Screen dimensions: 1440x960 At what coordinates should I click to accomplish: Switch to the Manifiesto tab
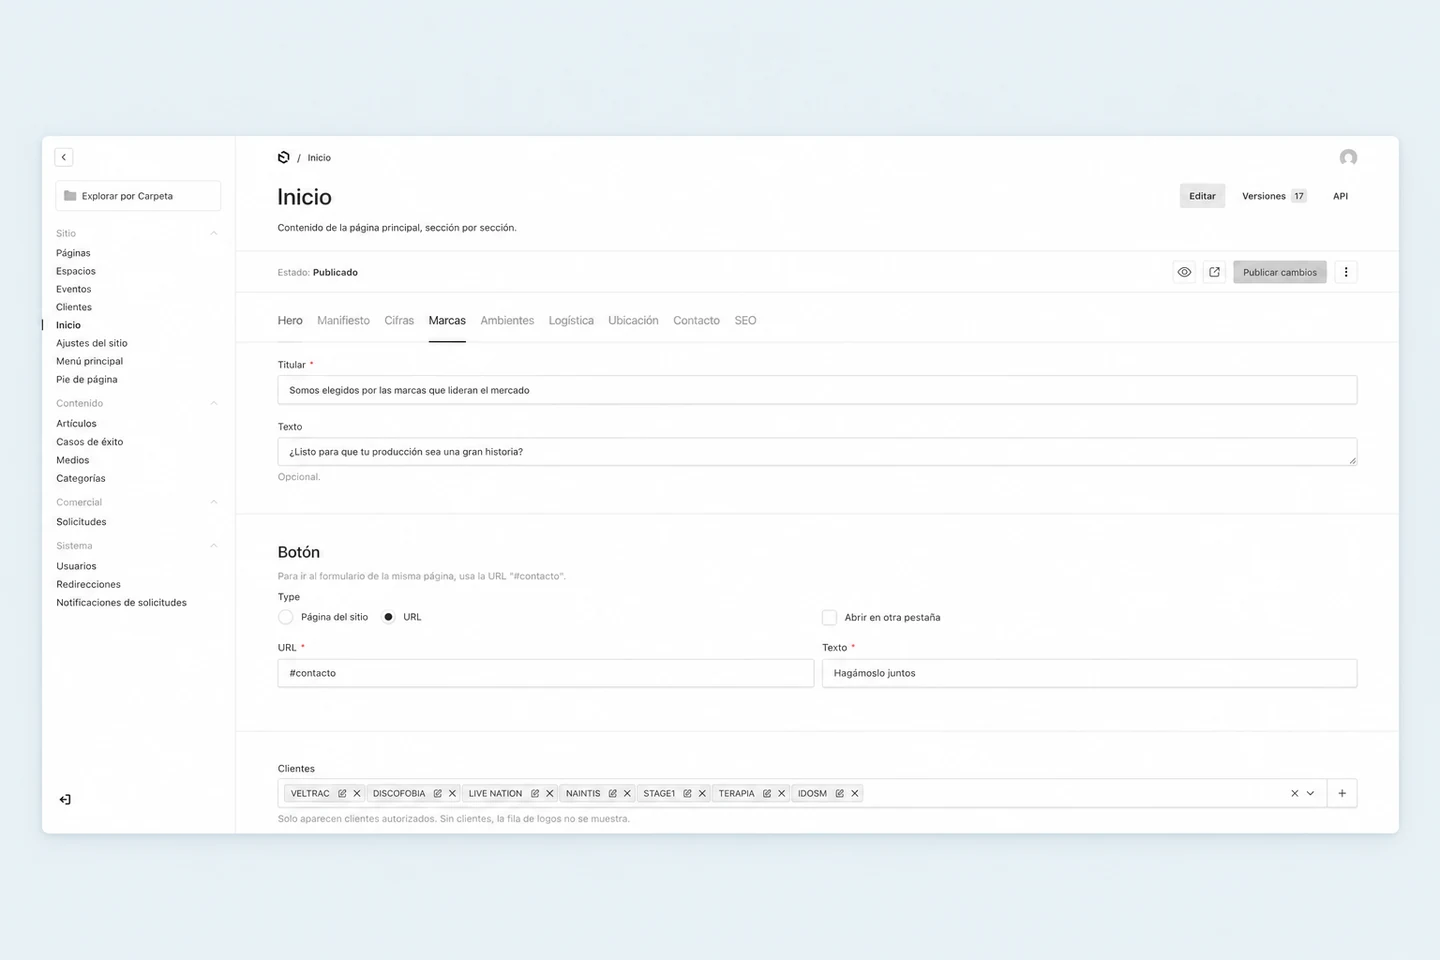(343, 320)
